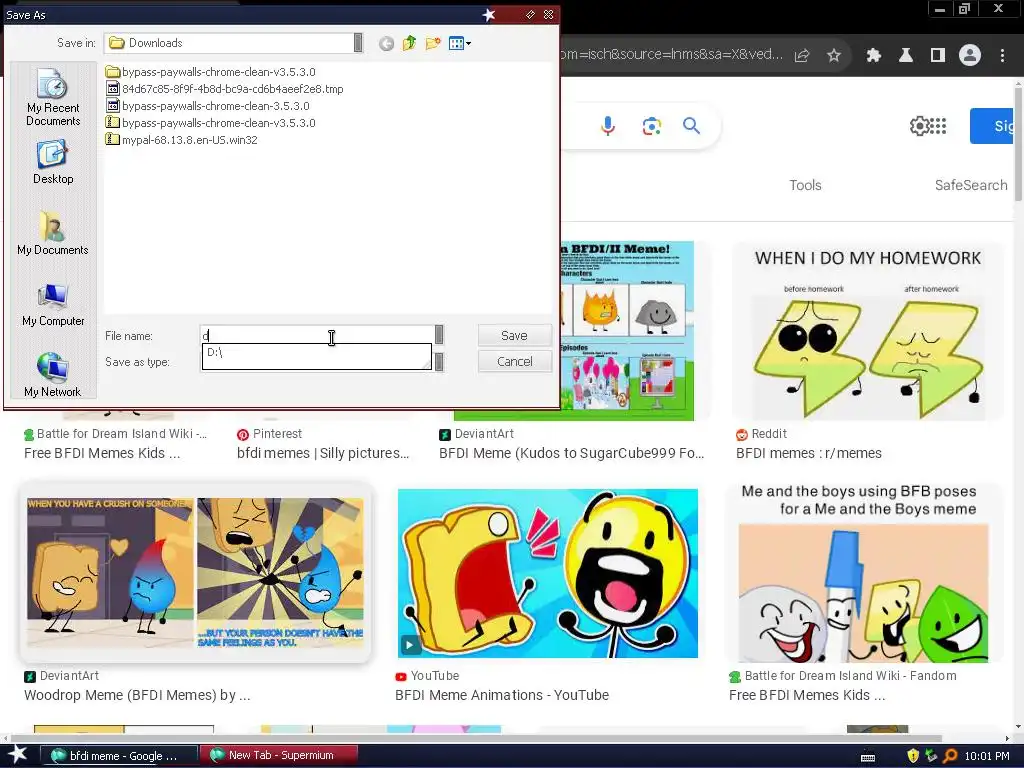Switch to 'New Tab - Supermium' taskbar window
Screen dimensions: 1024x768
[279, 756]
